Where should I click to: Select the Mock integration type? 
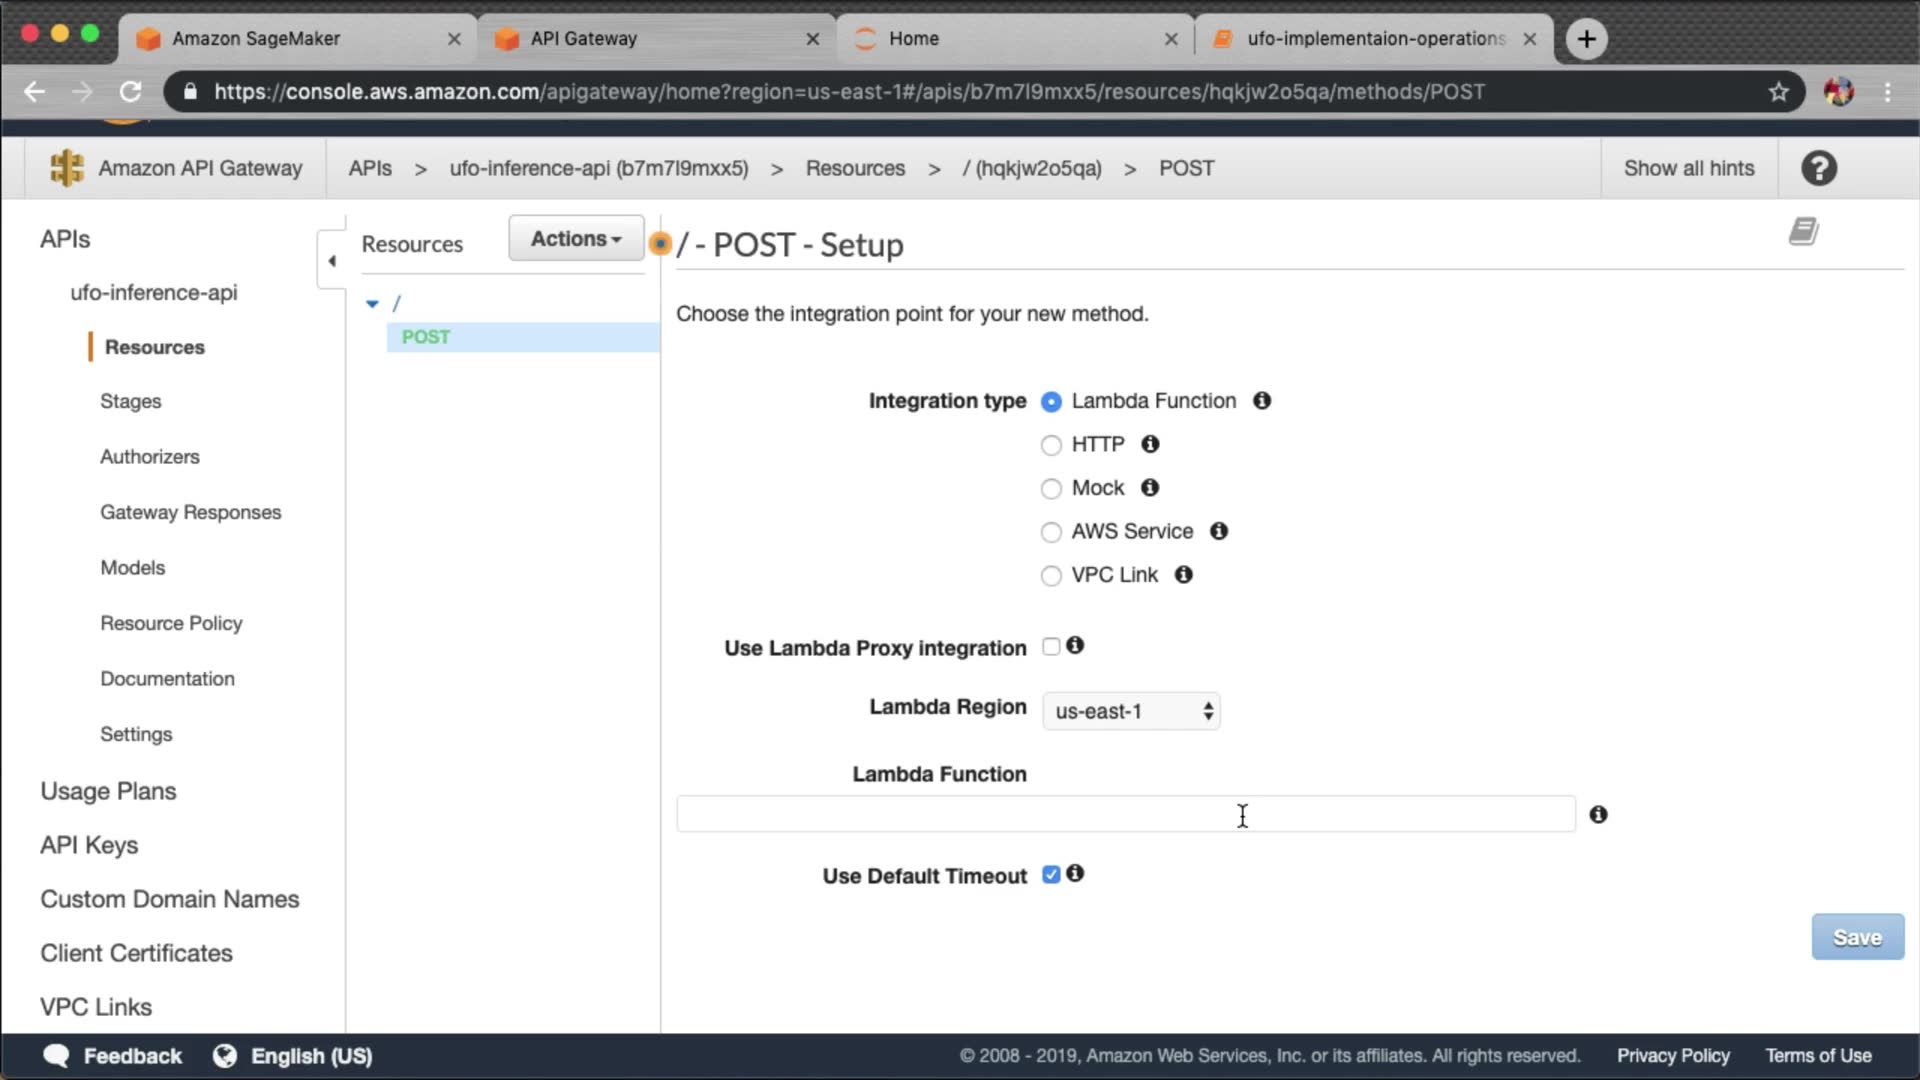[x=1051, y=489]
